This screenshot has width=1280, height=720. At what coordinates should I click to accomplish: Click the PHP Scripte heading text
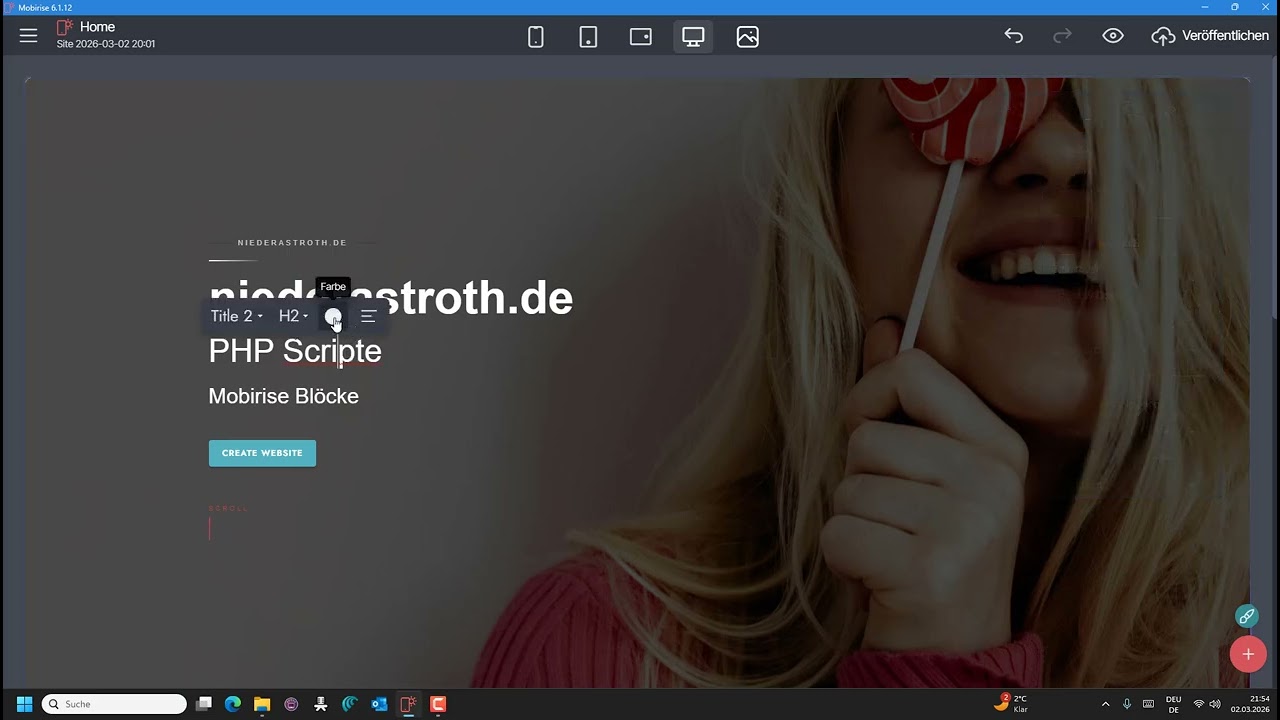click(295, 351)
